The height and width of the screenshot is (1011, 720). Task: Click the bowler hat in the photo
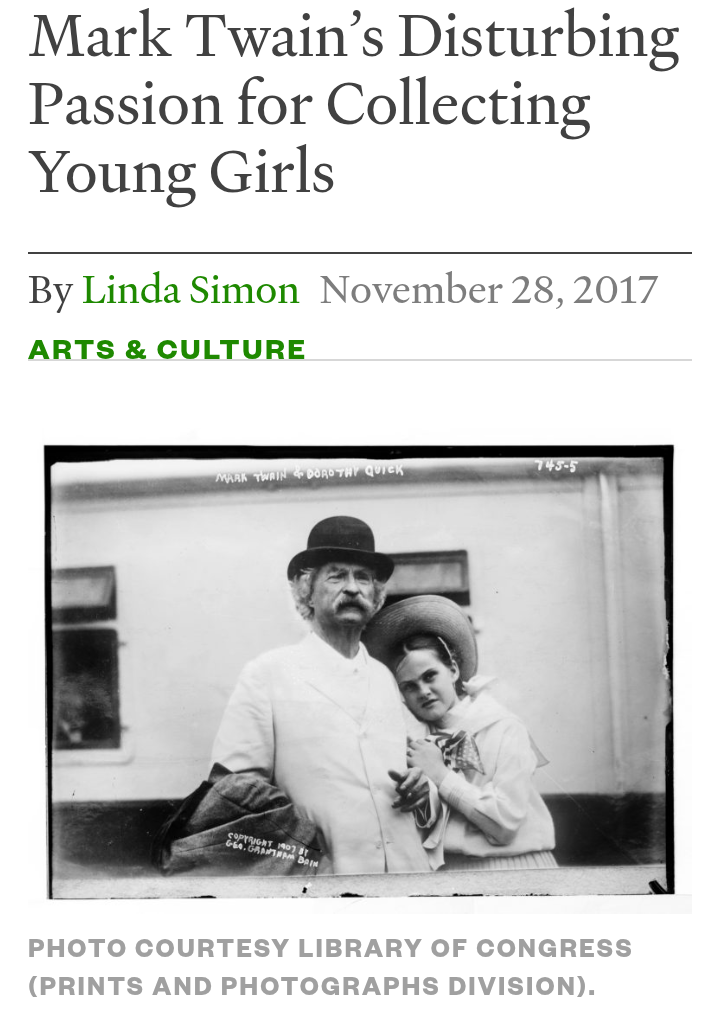coord(339,546)
